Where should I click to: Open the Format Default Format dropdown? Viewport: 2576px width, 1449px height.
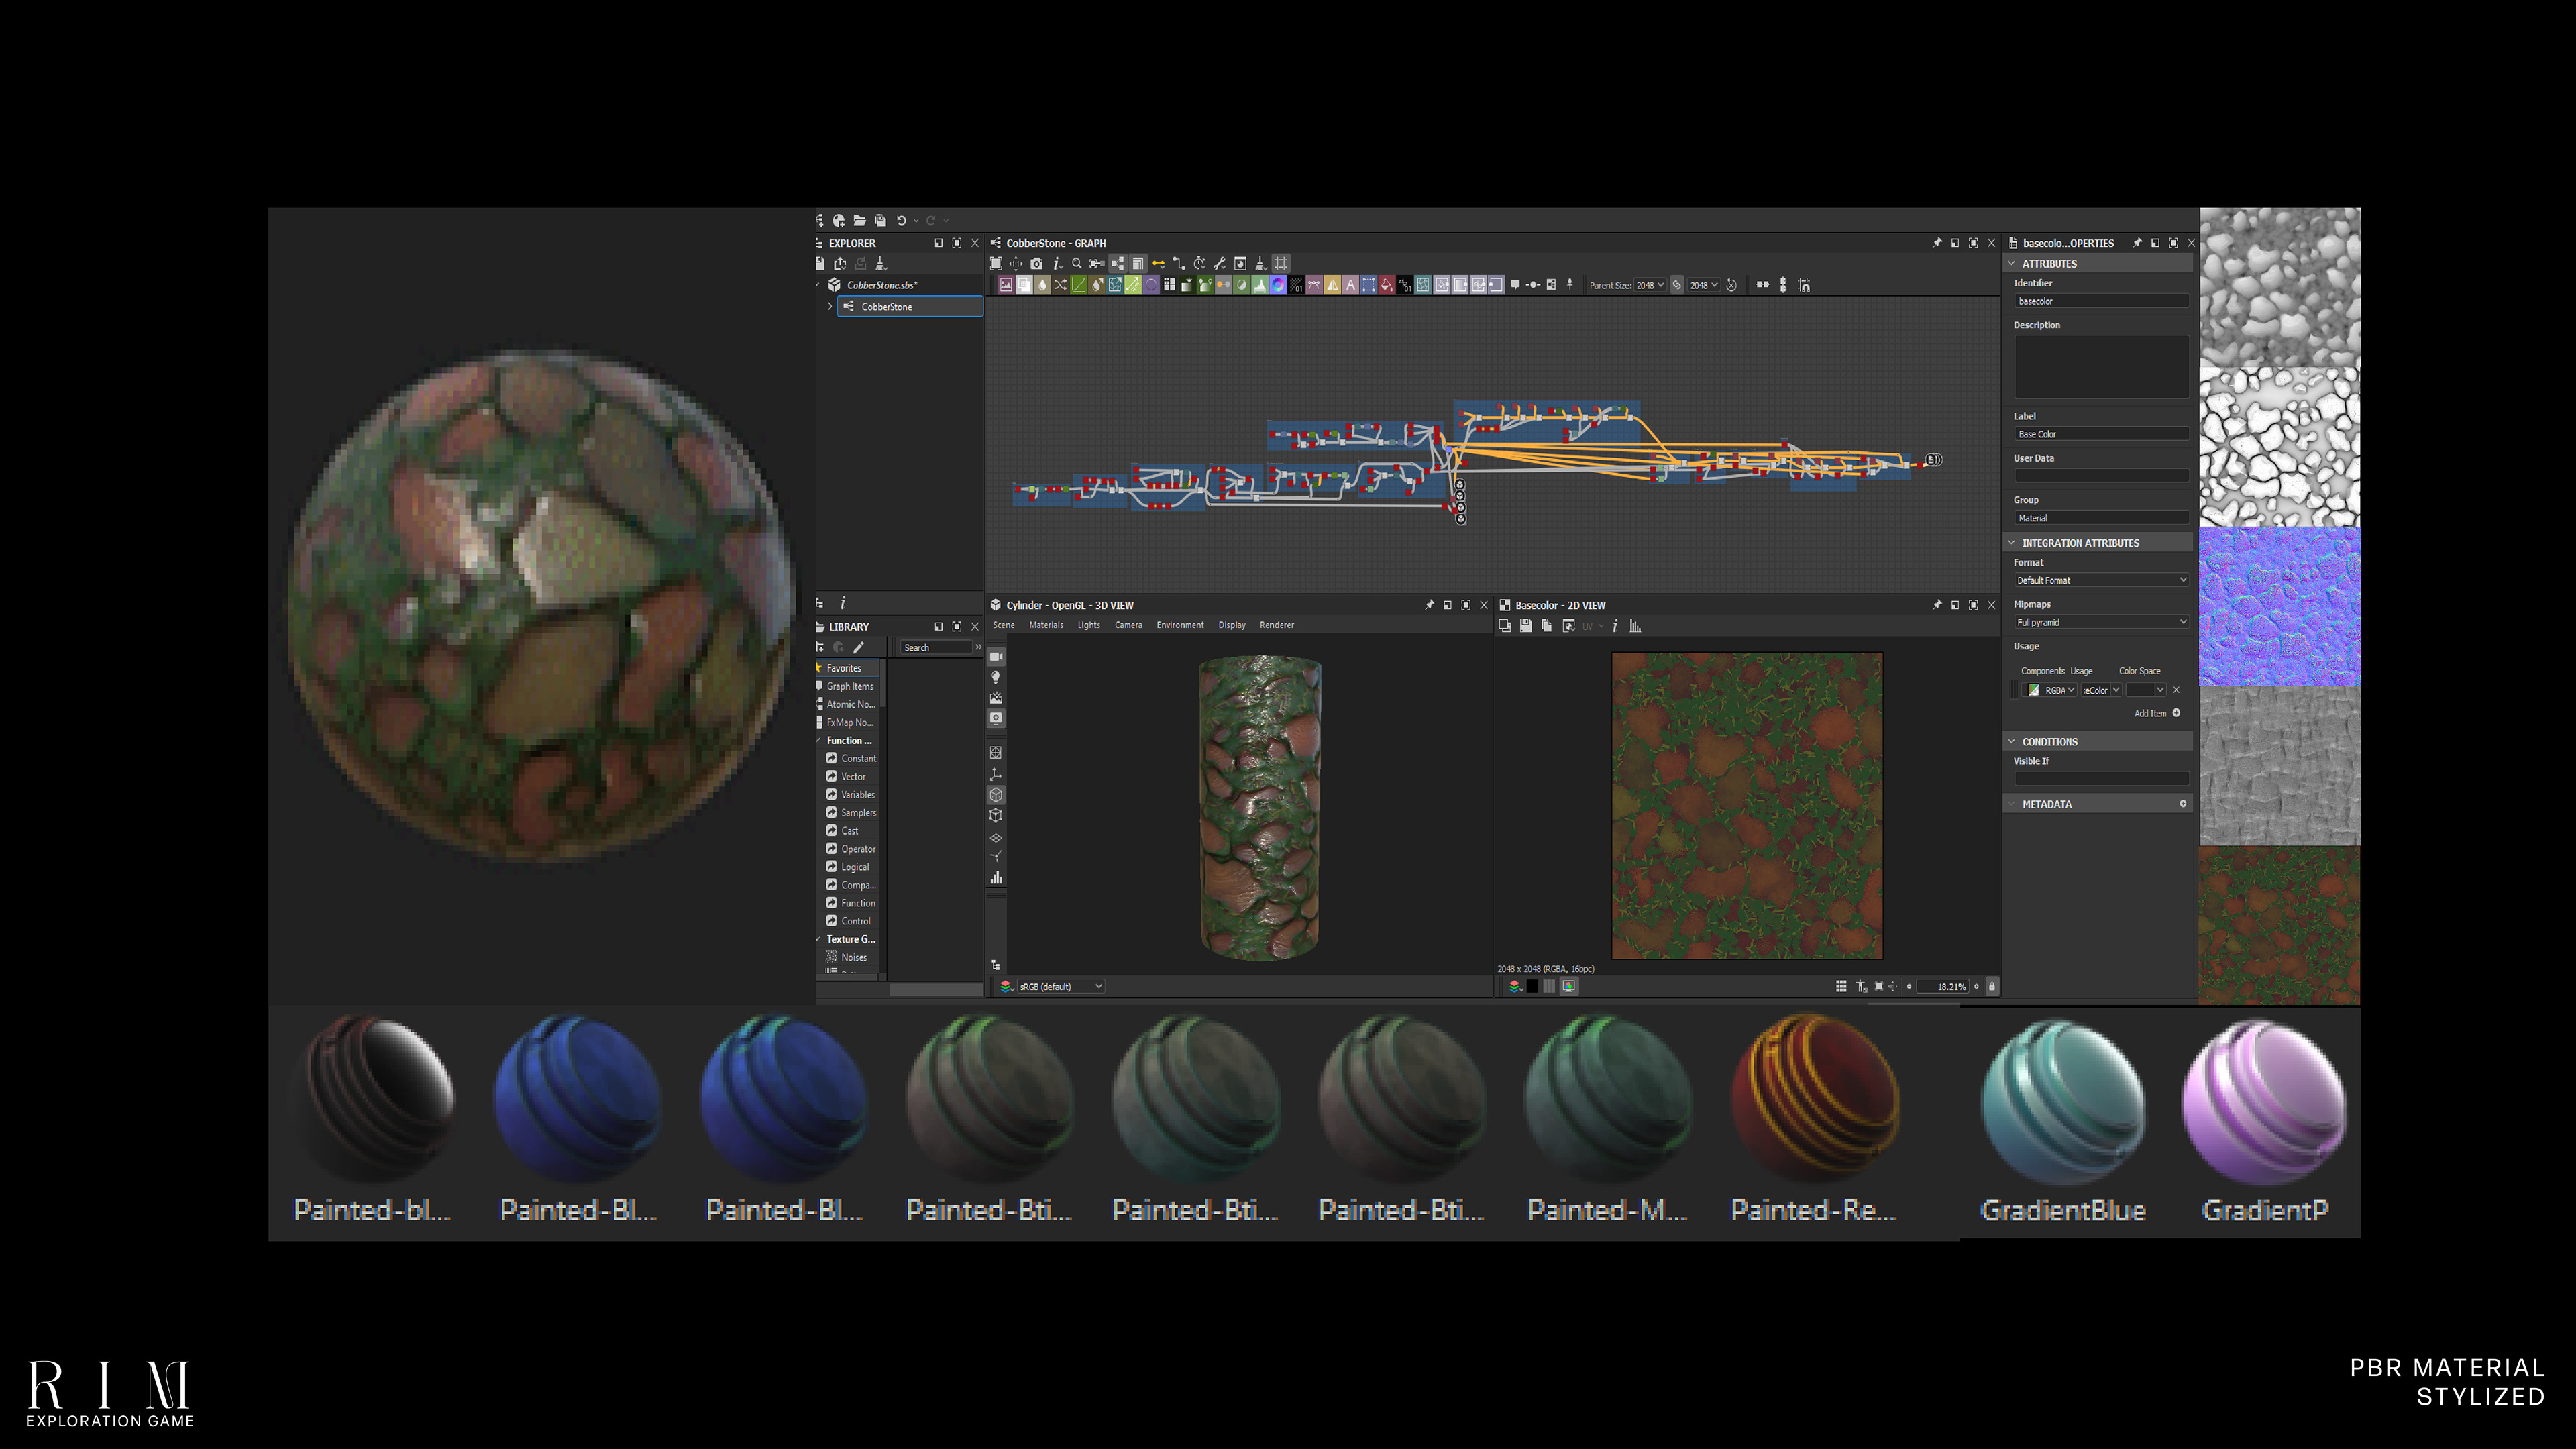[2101, 580]
